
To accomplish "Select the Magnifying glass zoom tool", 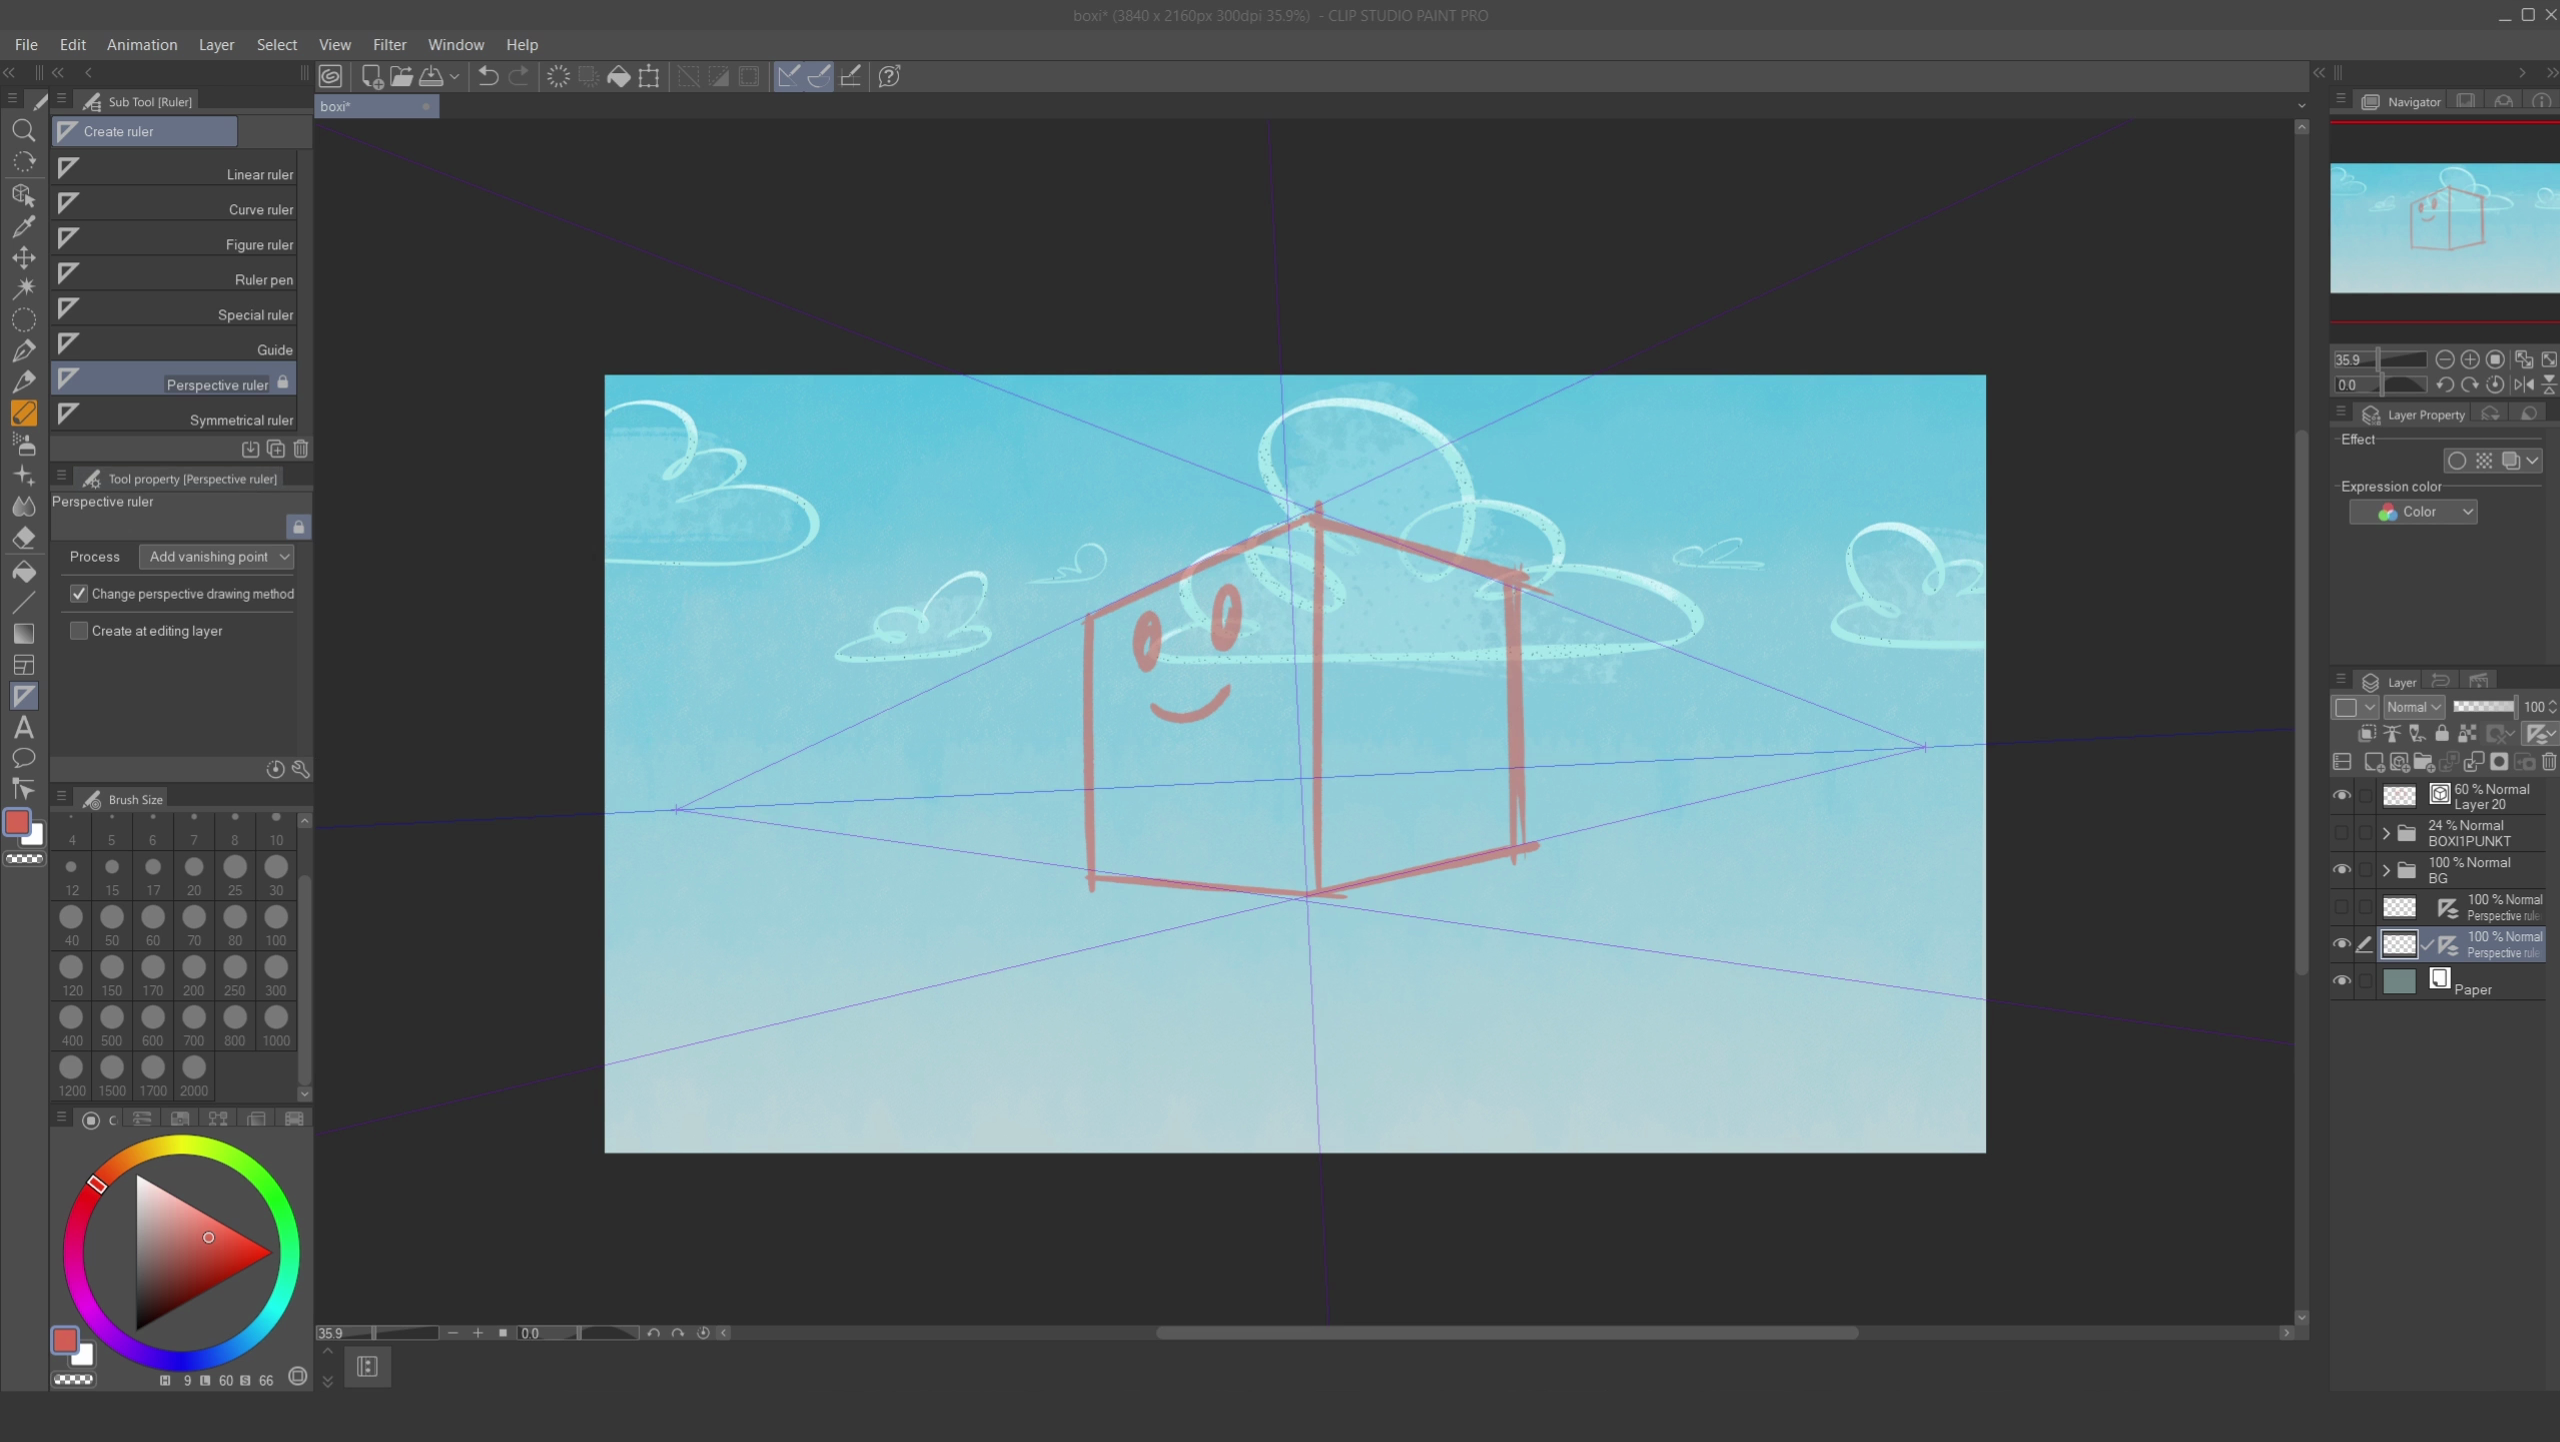I will tap(24, 130).
